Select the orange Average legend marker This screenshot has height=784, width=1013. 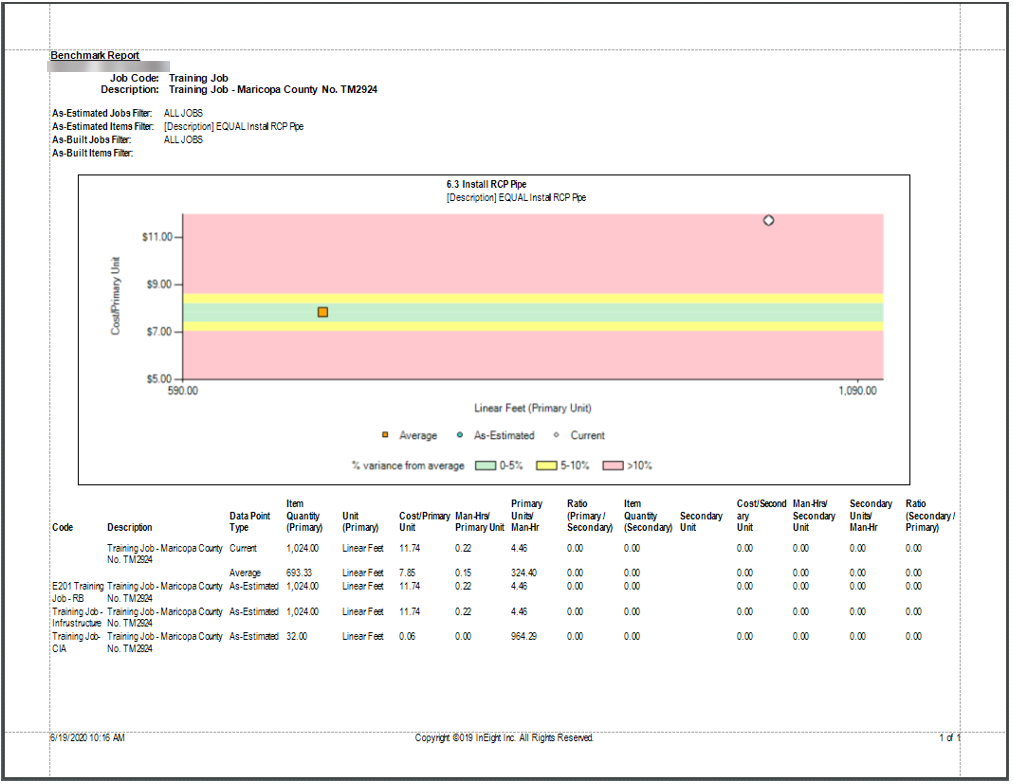[384, 435]
